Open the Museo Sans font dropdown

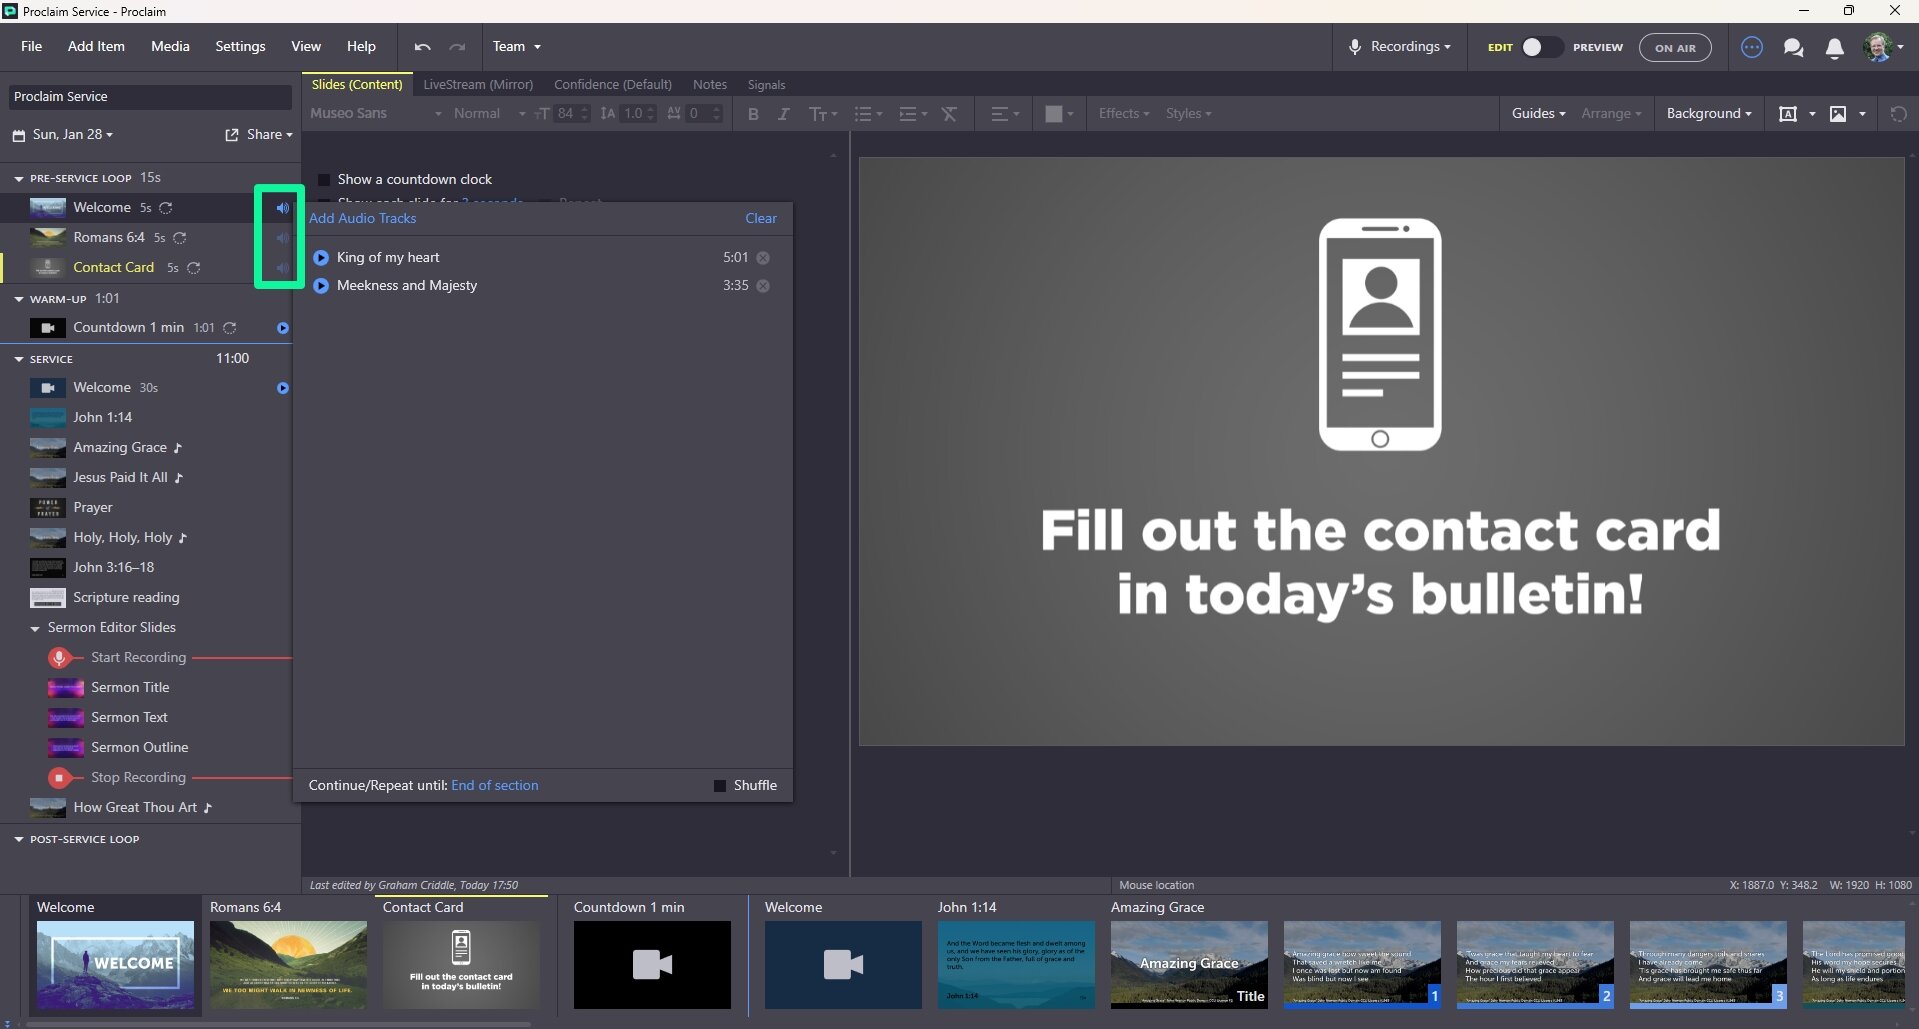tap(375, 113)
